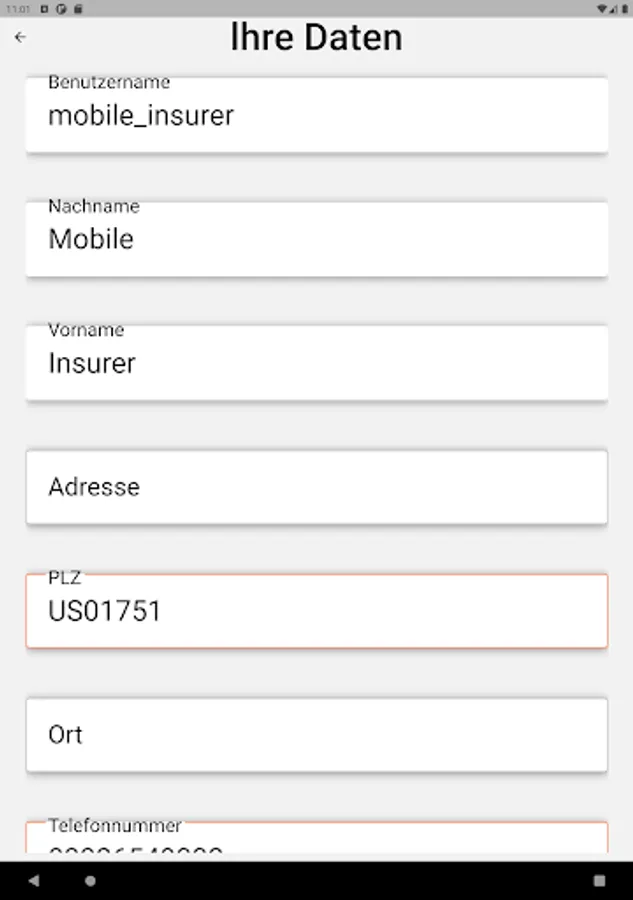Tap the empty Ort input field
The width and height of the screenshot is (633, 900).
316,735
